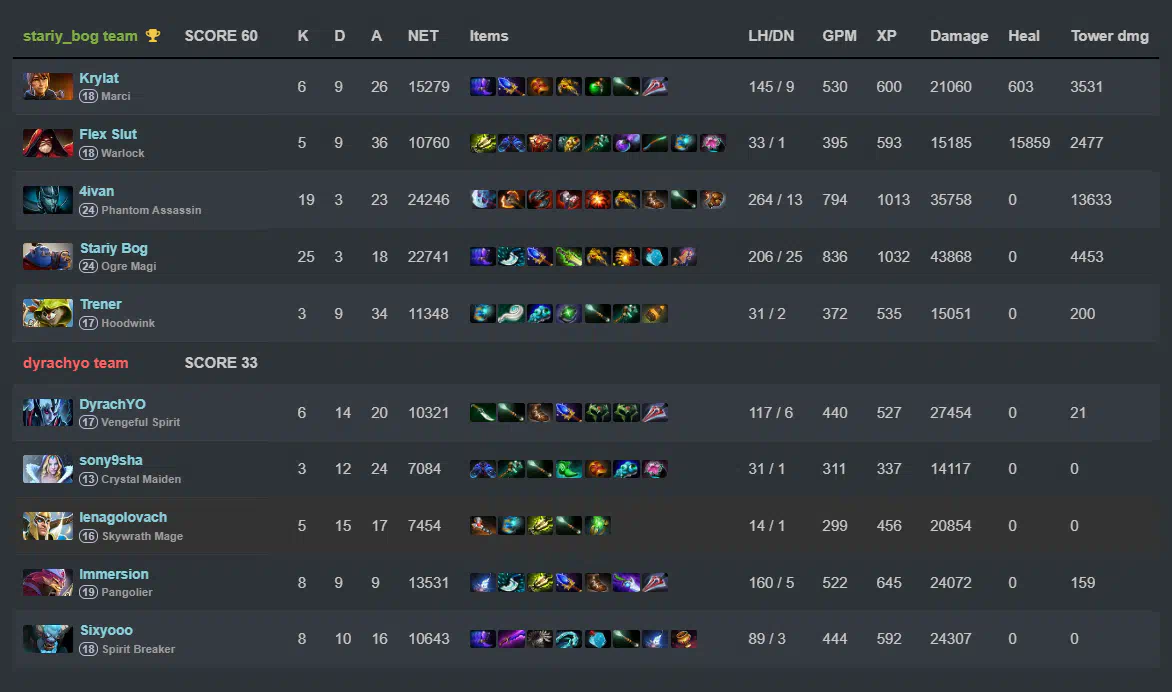Click the Spirit Breaker hero portrait
1172x692 pixels.
(x=48, y=639)
